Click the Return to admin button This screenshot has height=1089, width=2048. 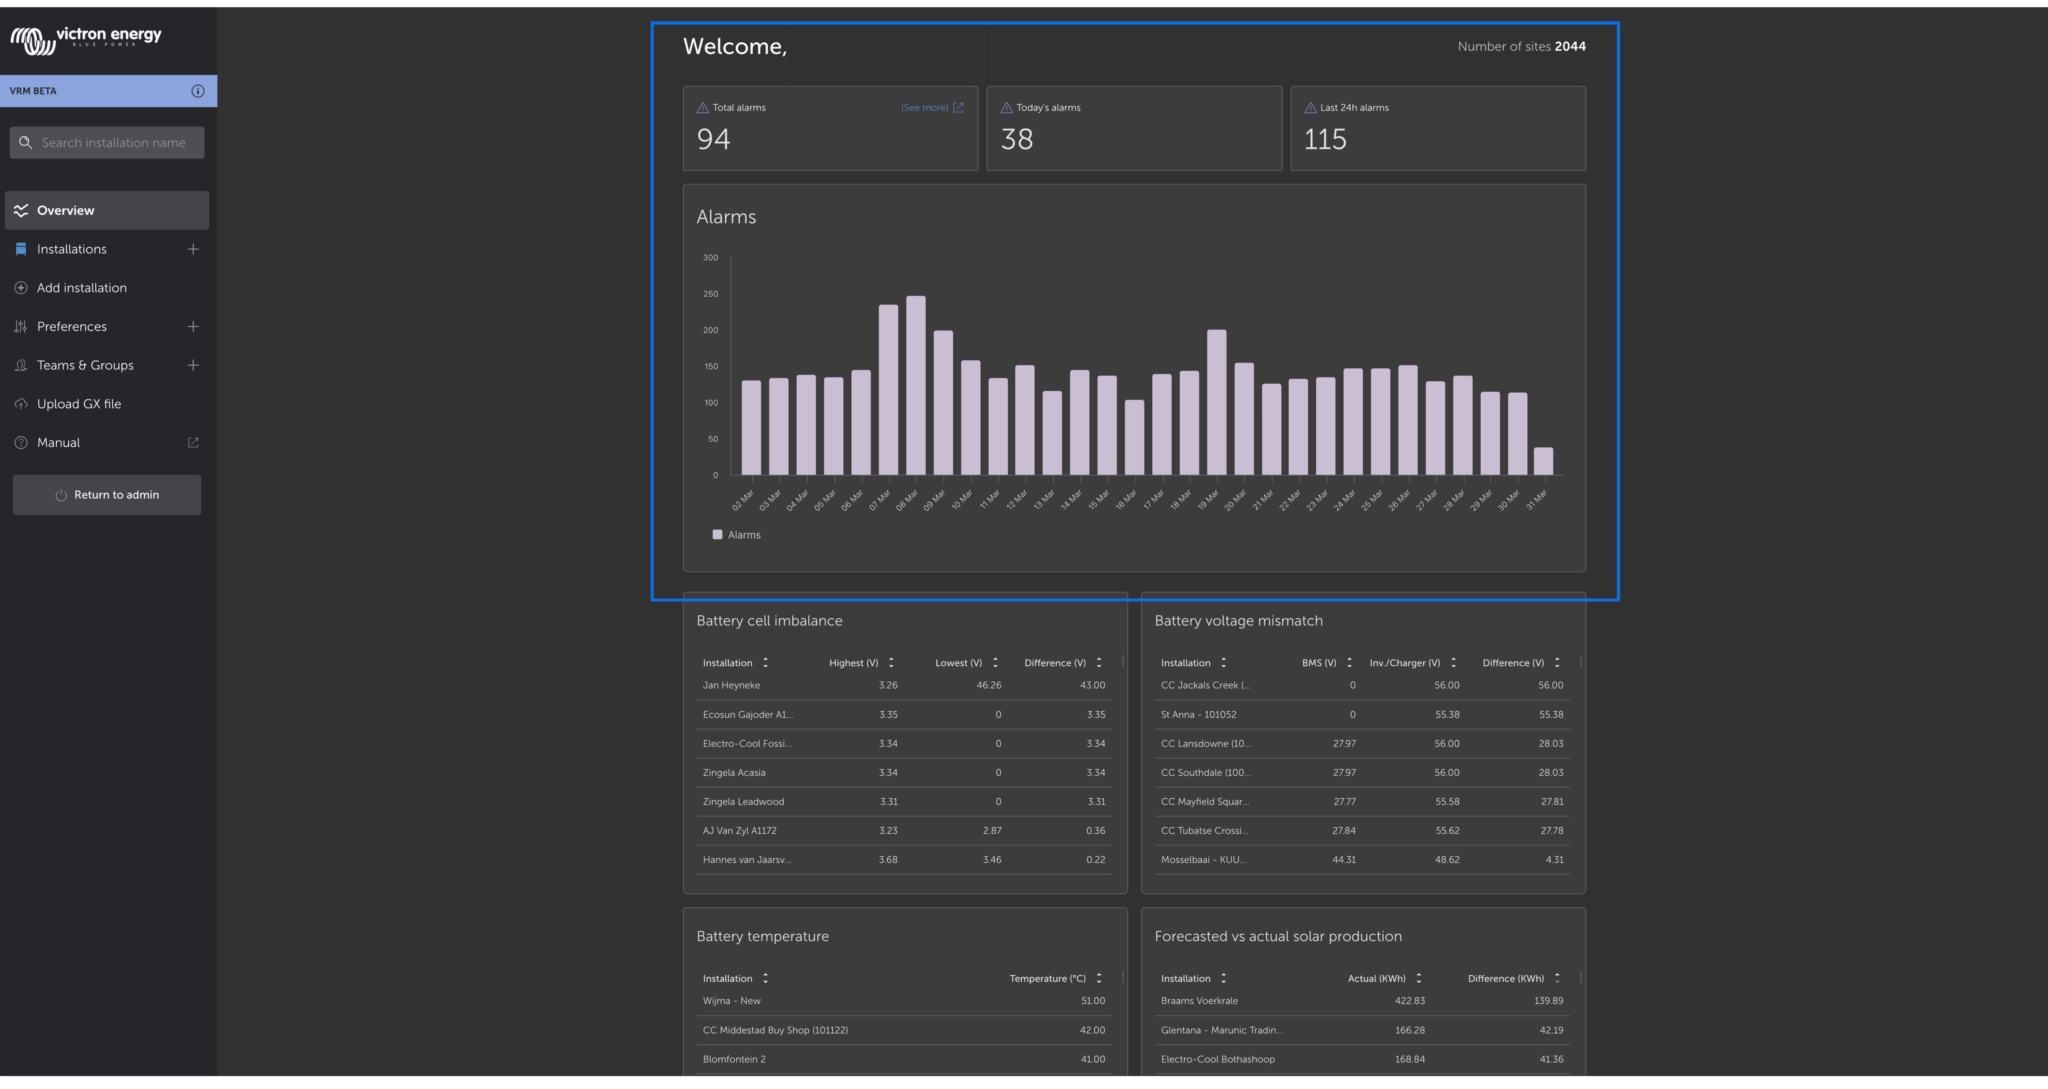coord(106,494)
